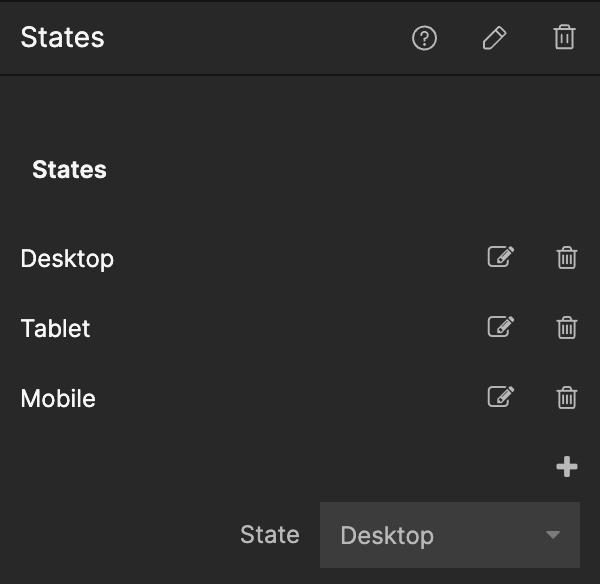
Task: Click the pencil edit icon in header
Action: [x=494, y=38]
